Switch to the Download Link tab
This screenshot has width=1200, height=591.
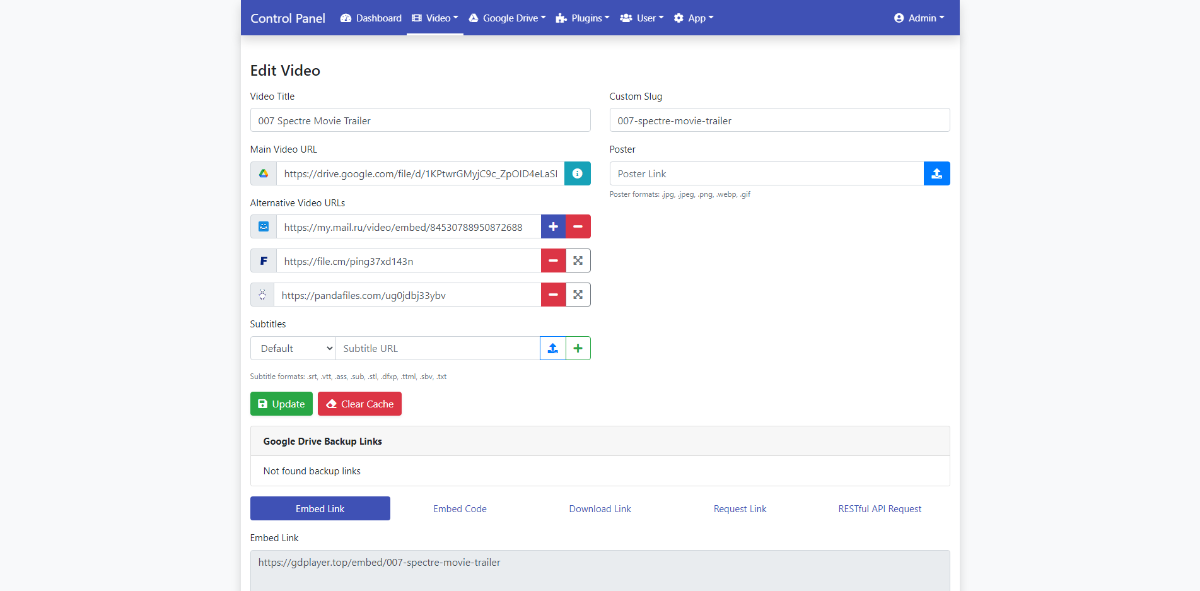(600, 508)
